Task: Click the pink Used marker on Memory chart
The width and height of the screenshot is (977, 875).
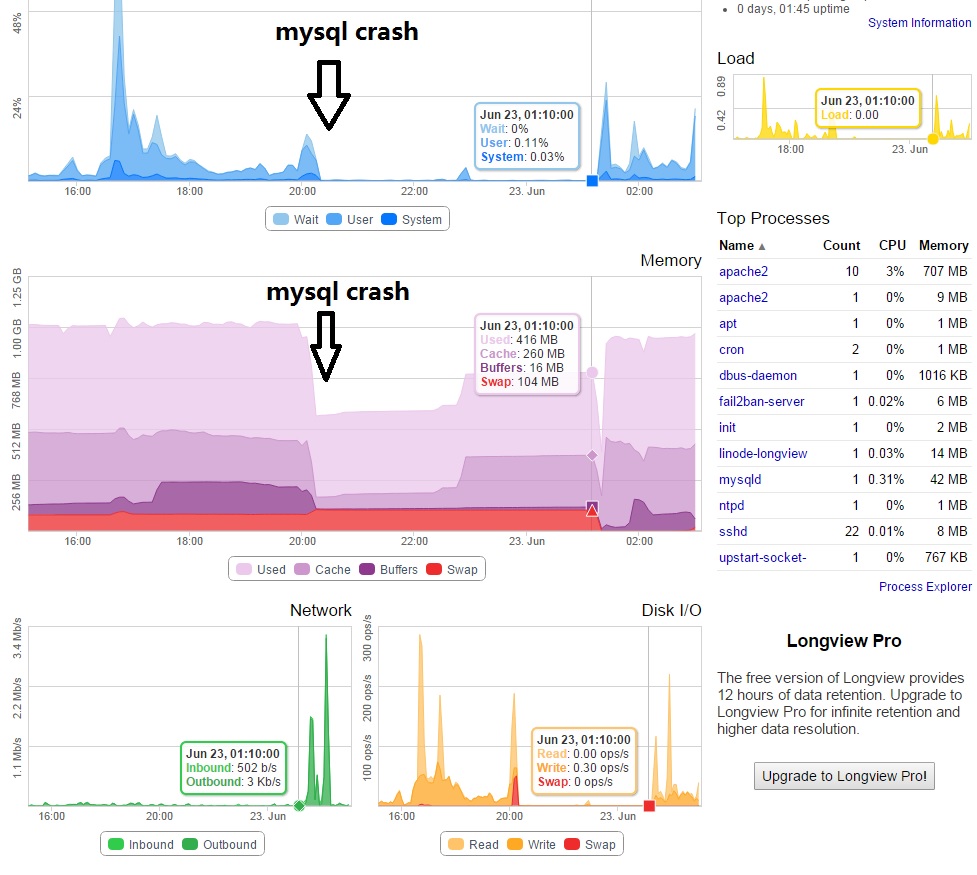Action: click(592, 372)
